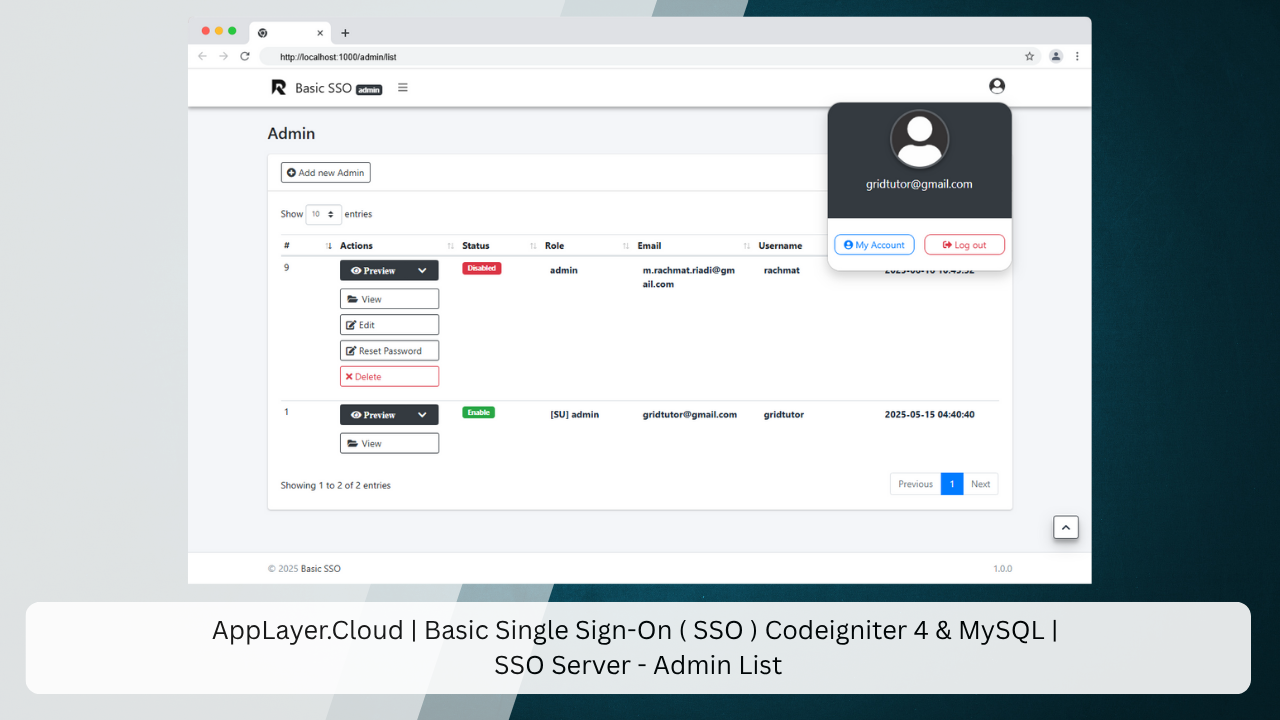Go back with browser back arrow
The width and height of the screenshot is (1280, 720).
click(202, 56)
